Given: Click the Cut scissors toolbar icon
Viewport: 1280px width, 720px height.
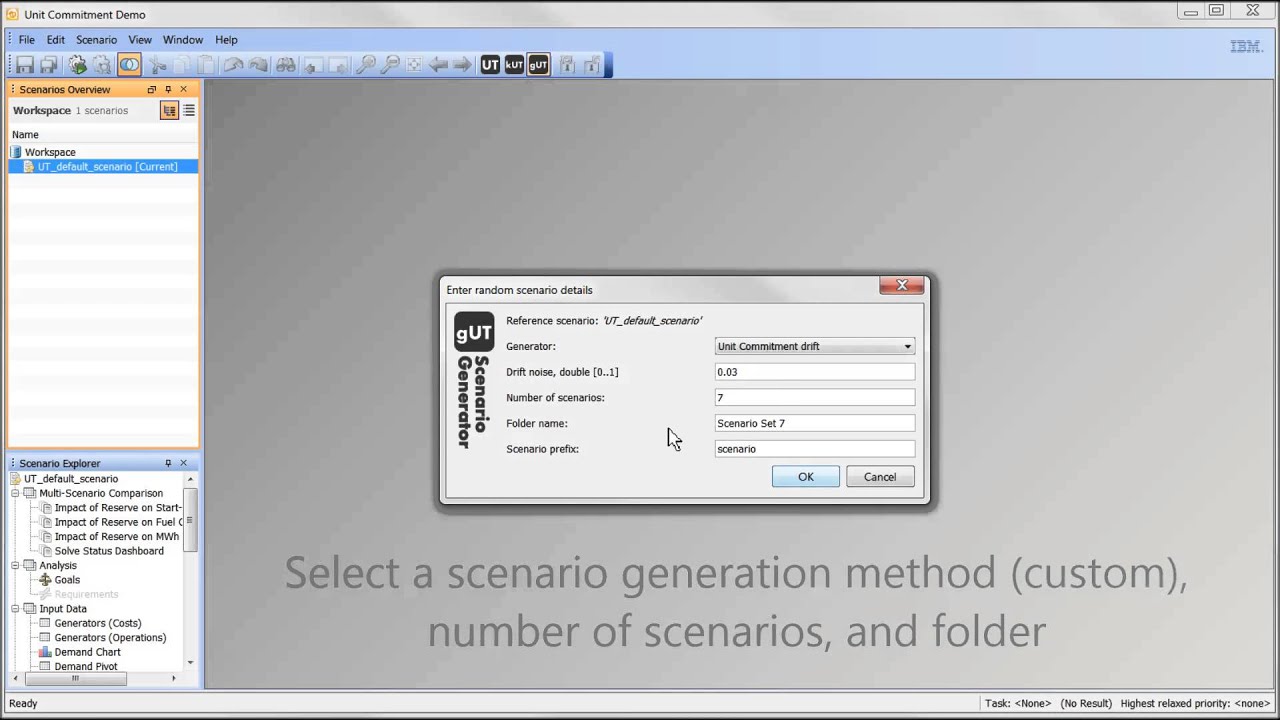Looking at the screenshot, I should coord(157,65).
